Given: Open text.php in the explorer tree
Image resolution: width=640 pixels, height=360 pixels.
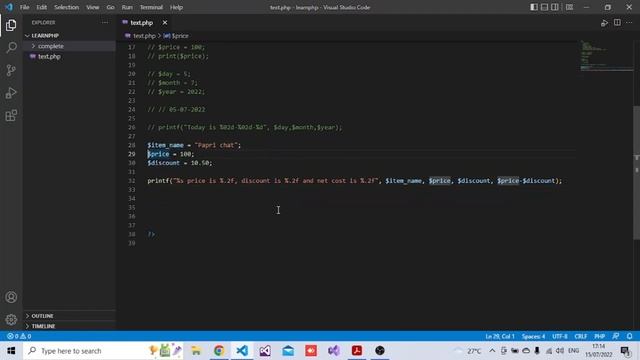Looking at the screenshot, I should (x=69, y=57).
